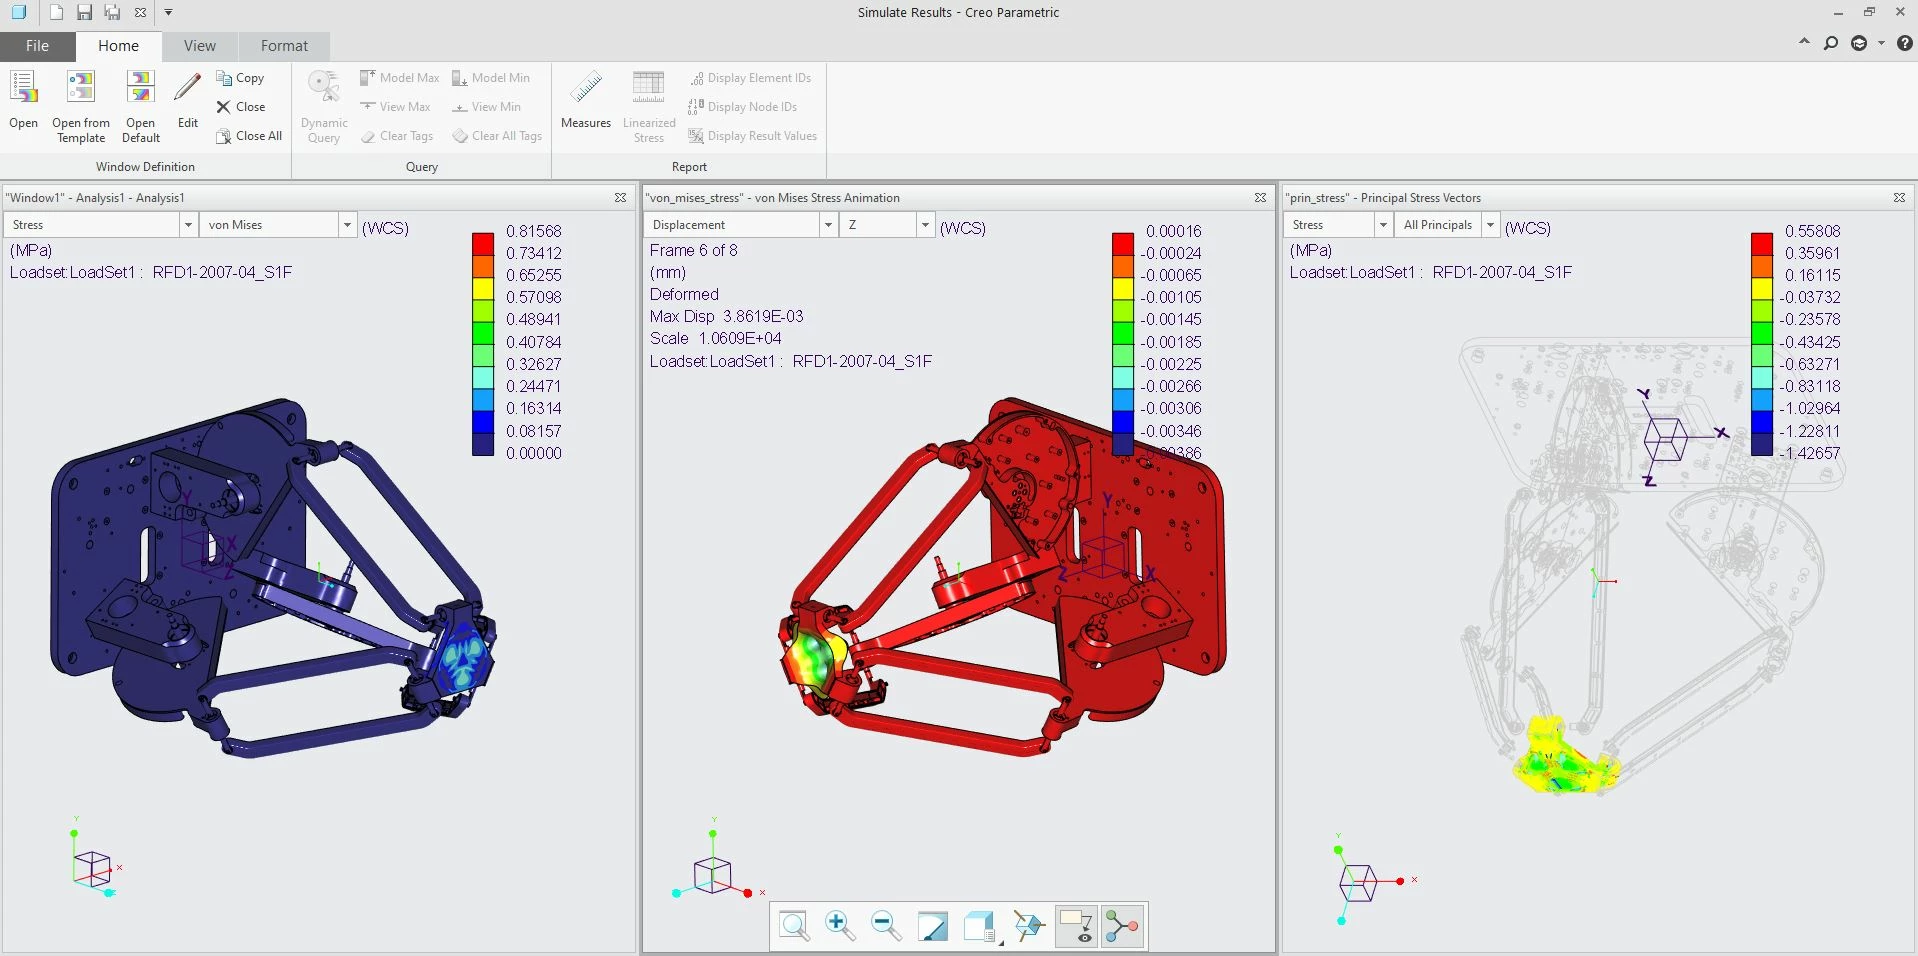Click the red swatch in Window1 legend
Screen dimensions: 1918x956
(483, 243)
